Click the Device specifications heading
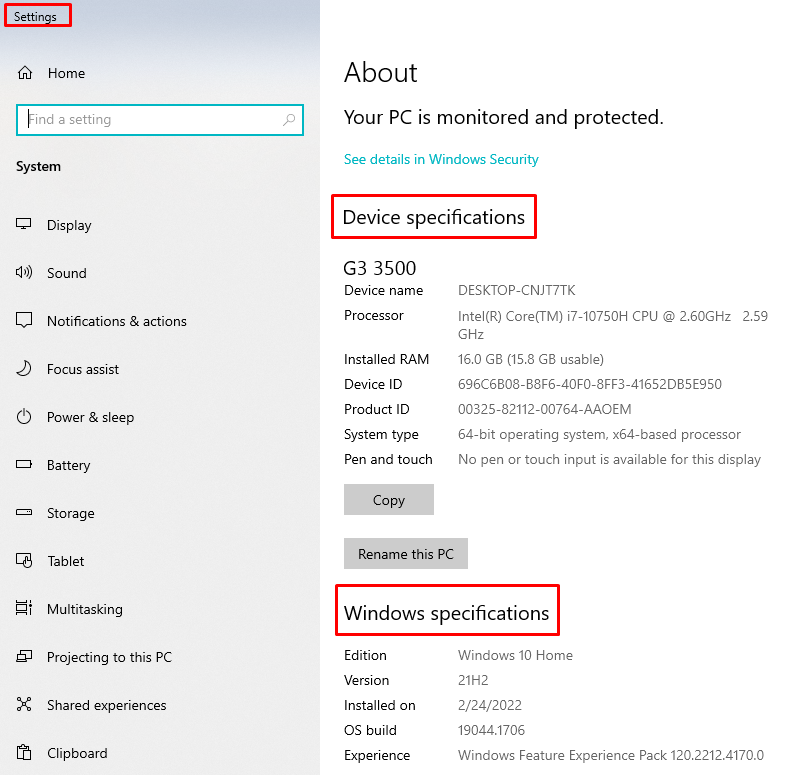 click(x=433, y=217)
